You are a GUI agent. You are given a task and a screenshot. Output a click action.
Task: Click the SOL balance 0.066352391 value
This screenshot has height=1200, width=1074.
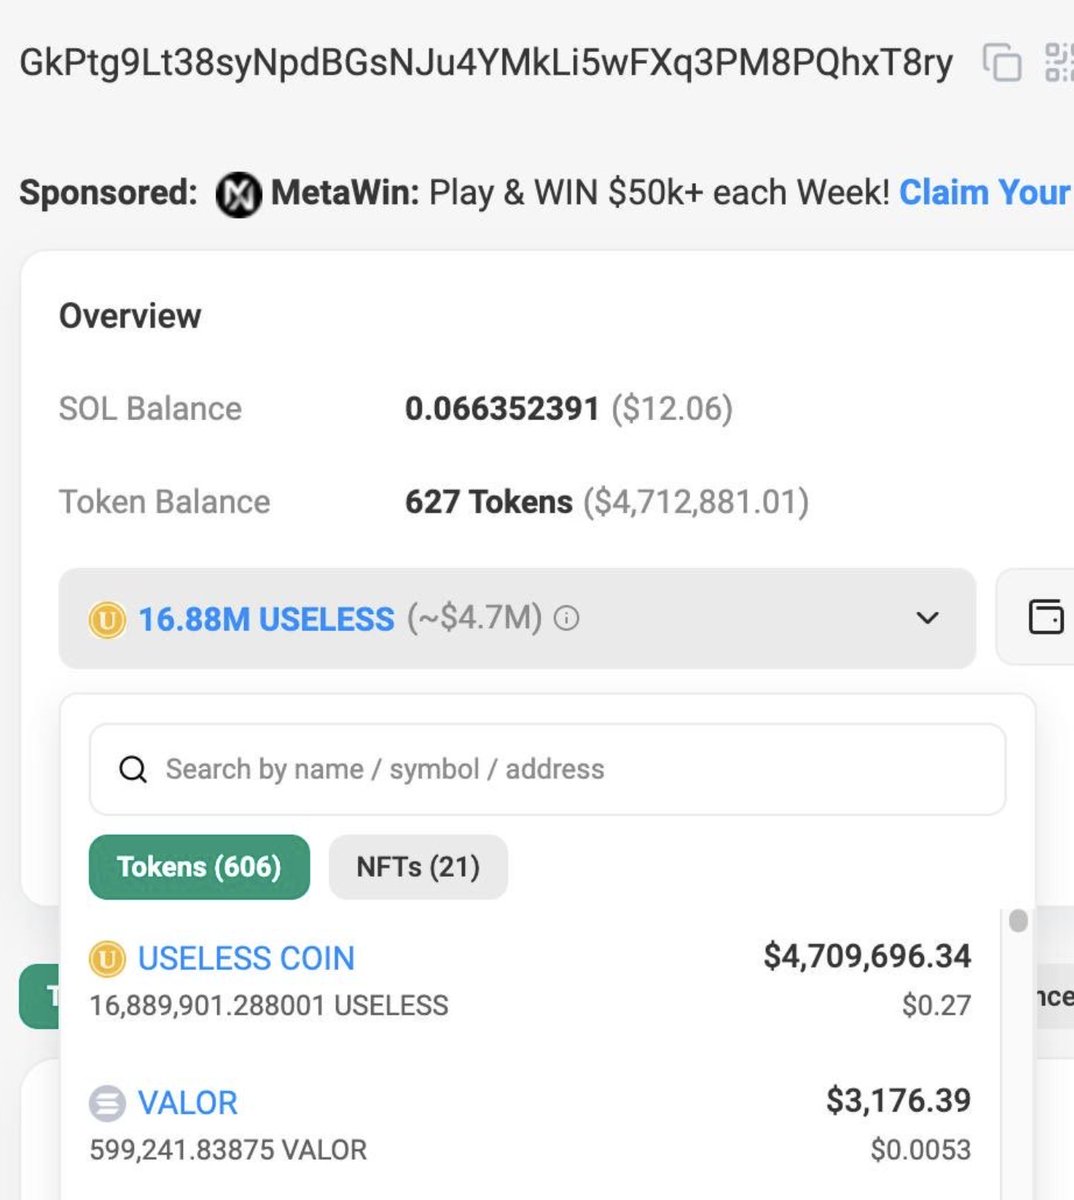[502, 408]
